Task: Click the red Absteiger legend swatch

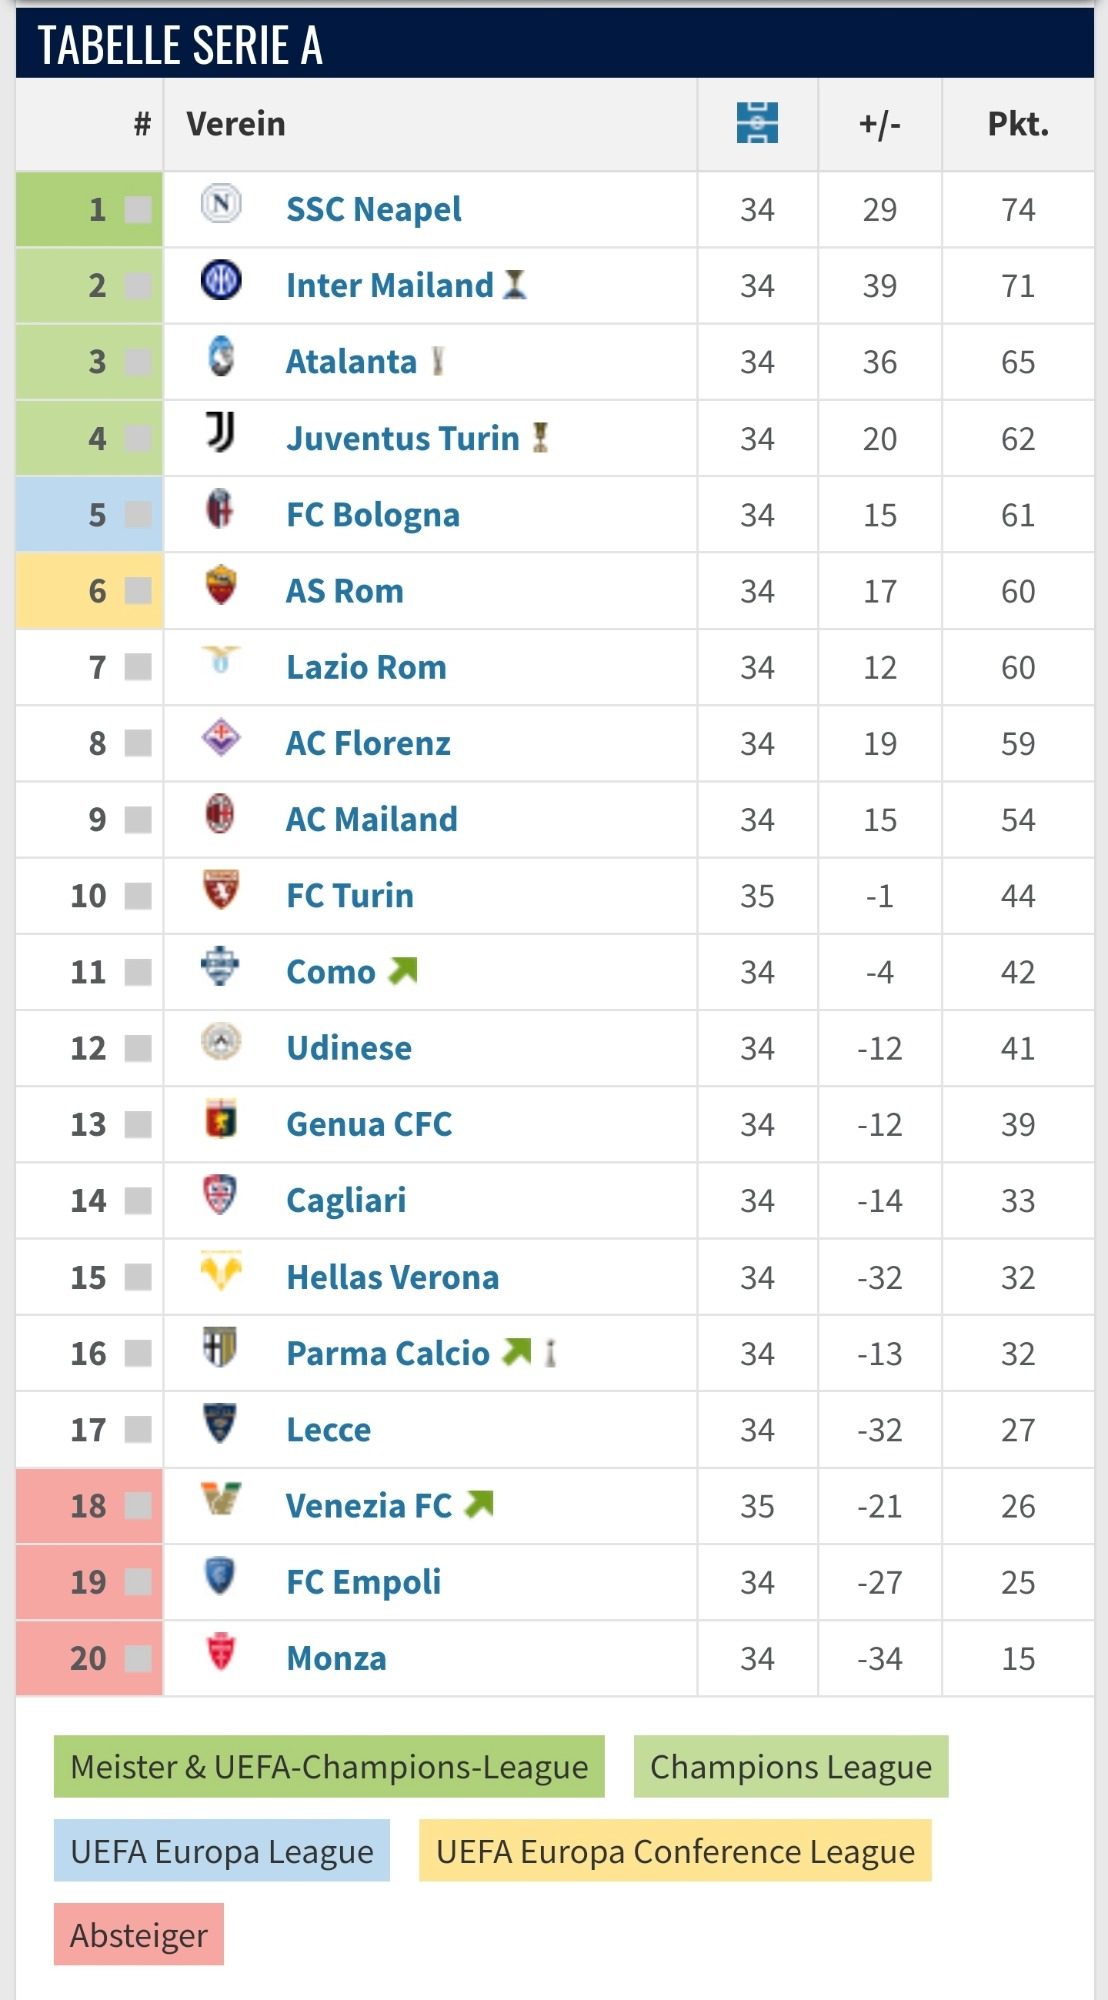Action: 139,1935
